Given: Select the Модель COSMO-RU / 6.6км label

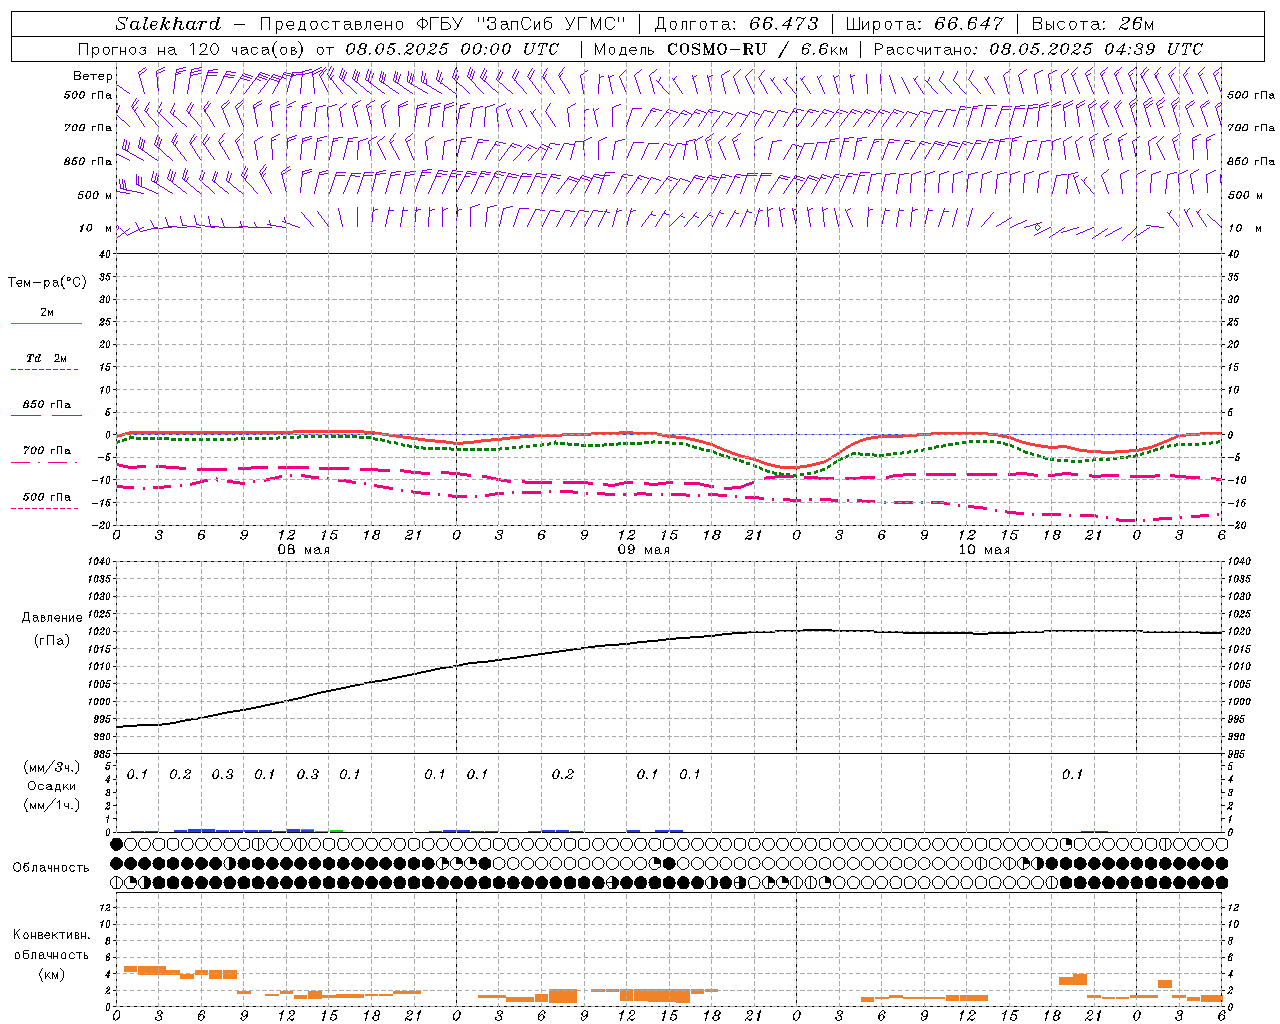Looking at the screenshot, I should pyautogui.click(x=721, y=49).
